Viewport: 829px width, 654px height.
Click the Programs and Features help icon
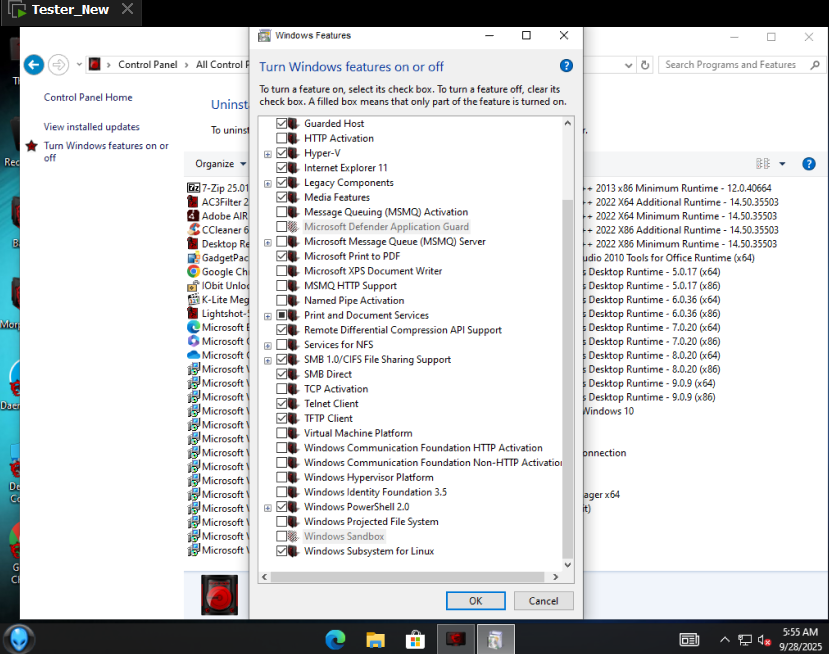click(808, 164)
